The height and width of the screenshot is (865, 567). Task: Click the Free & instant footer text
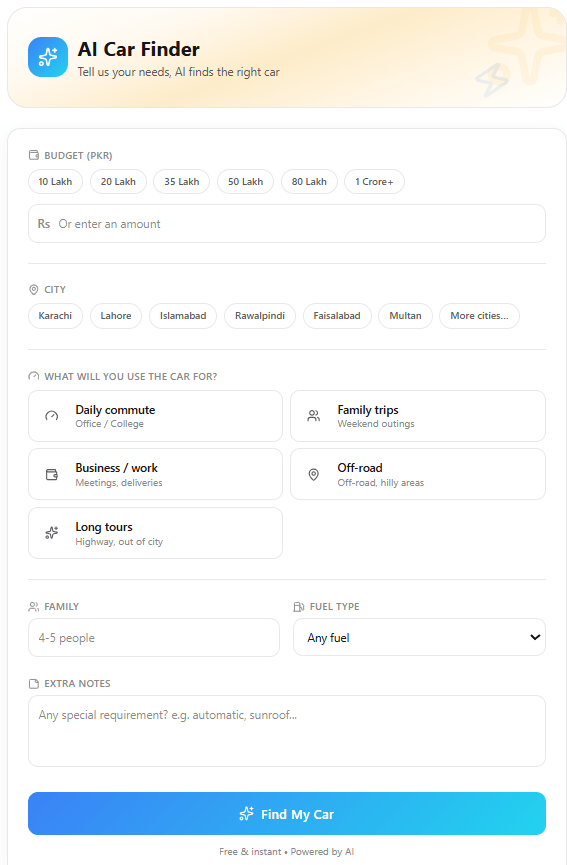pos(287,851)
